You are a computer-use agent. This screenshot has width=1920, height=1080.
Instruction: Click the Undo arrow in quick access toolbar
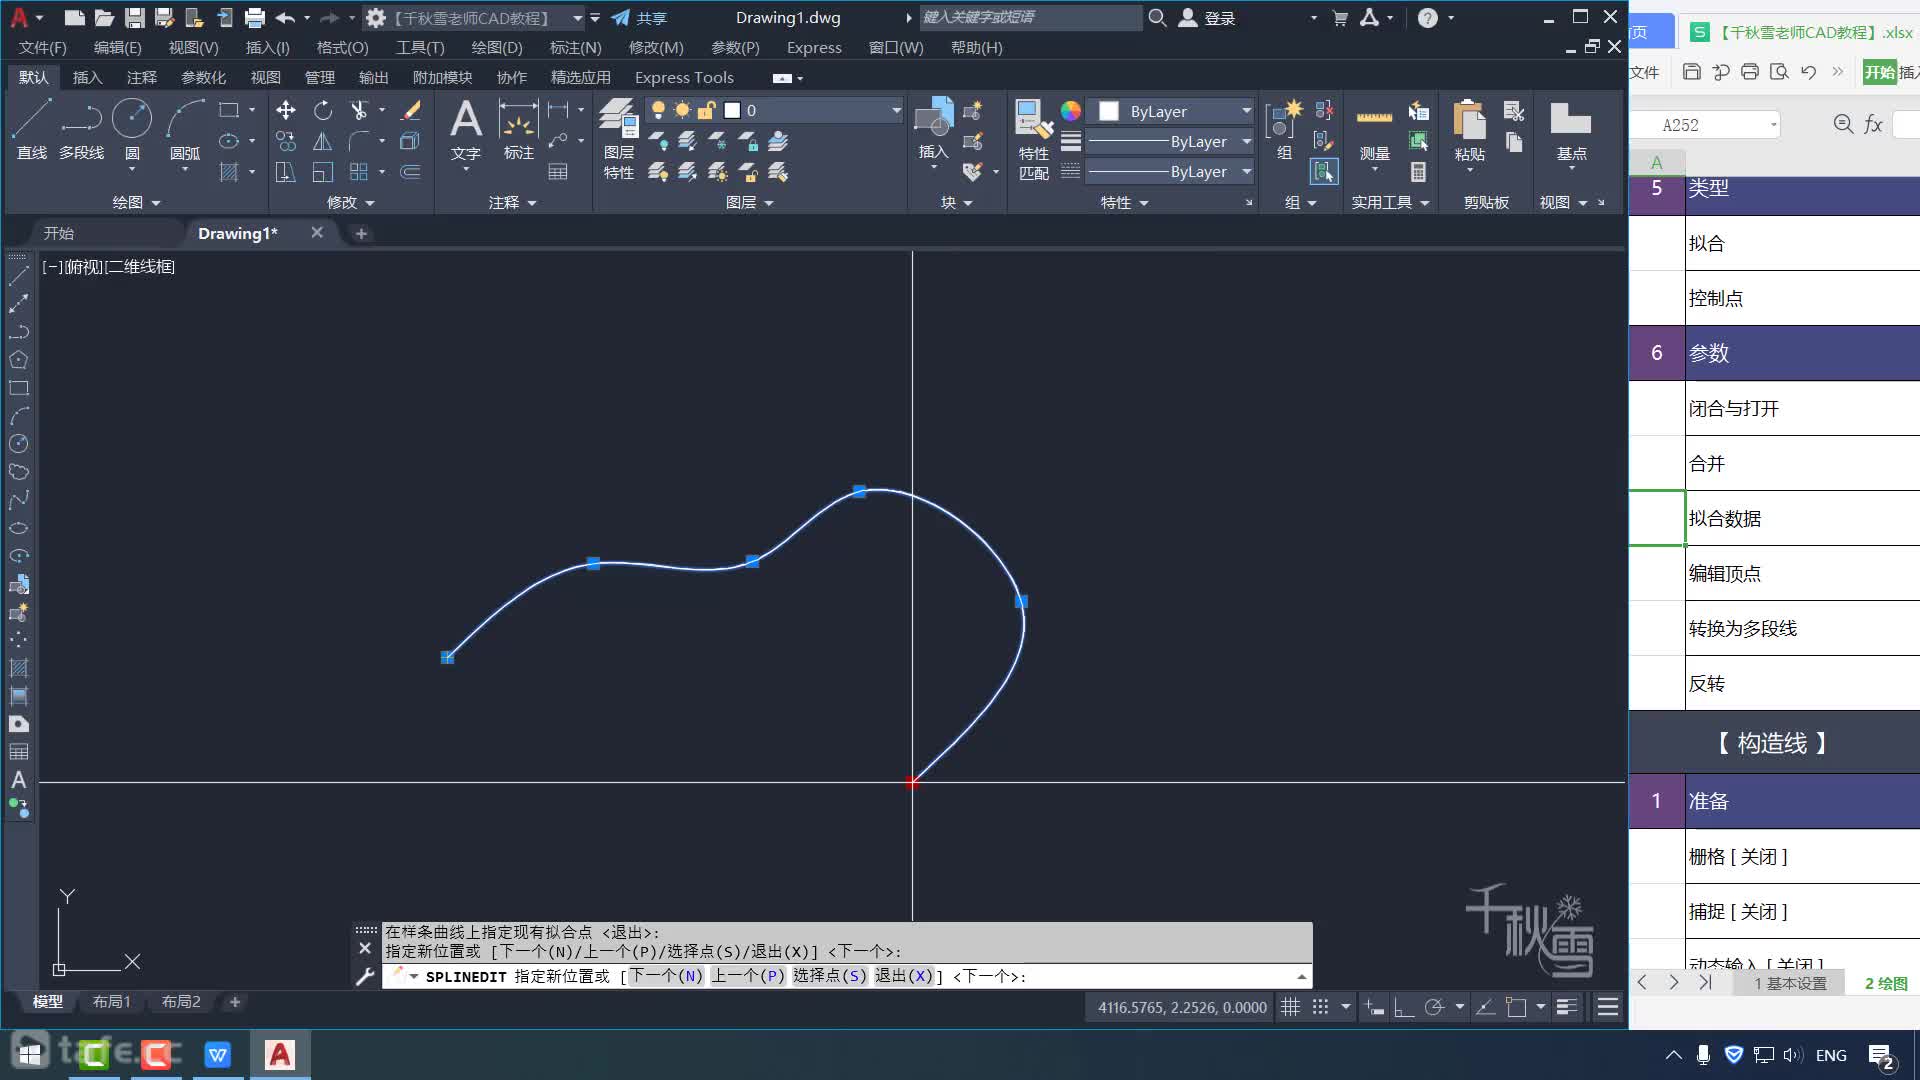(x=285, y=17)
